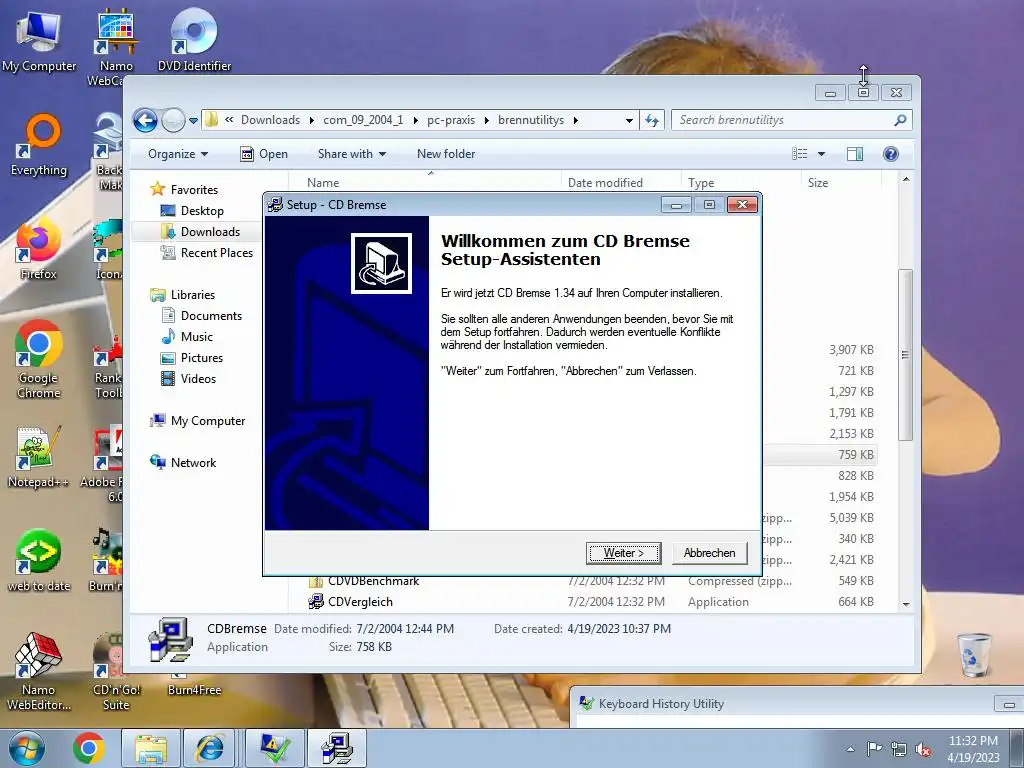Image resolution: width=1024 pixels, height=768 pixels.
Task: Click the address bar refresh icon
Action: pyautogui.click(x=652, y=120)
